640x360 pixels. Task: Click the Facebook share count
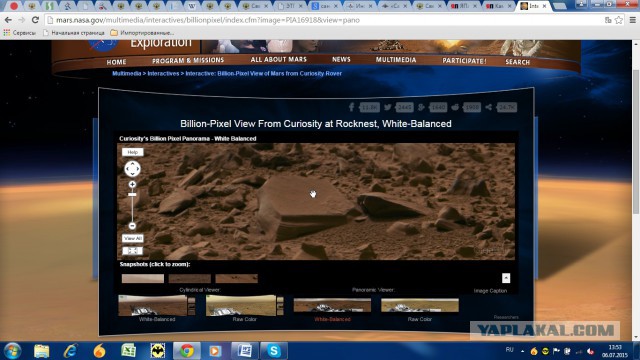point(369,107)
